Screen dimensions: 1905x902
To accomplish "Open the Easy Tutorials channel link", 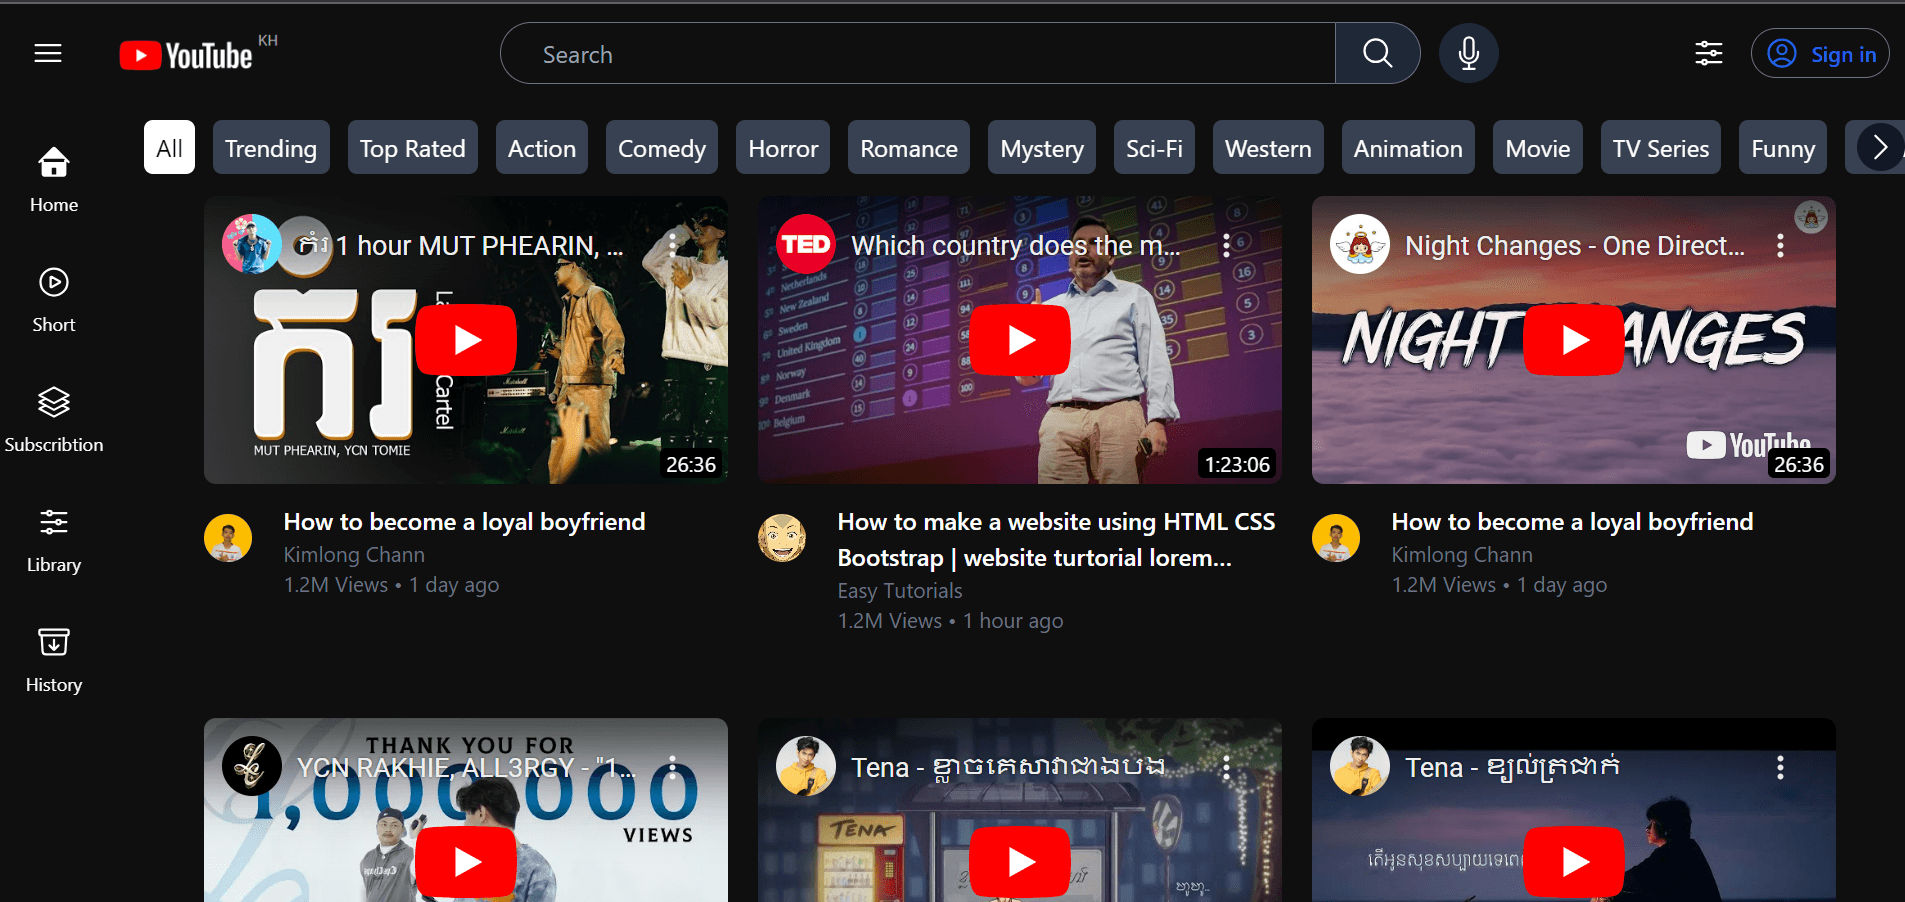I will tap(899, 591).
